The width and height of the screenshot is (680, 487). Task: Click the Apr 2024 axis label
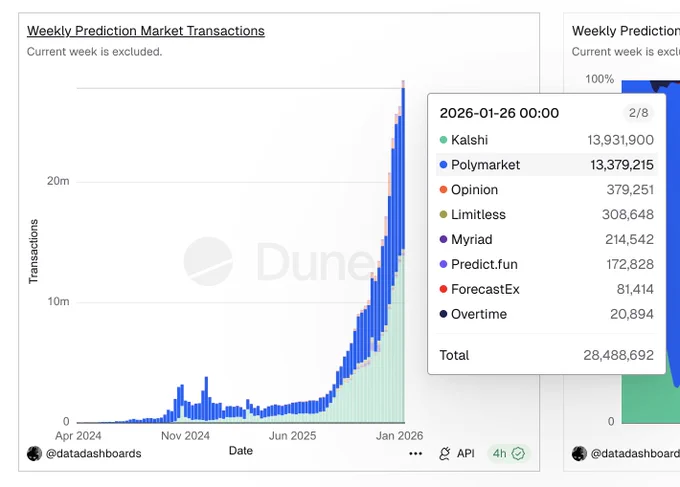click(78, 436)
